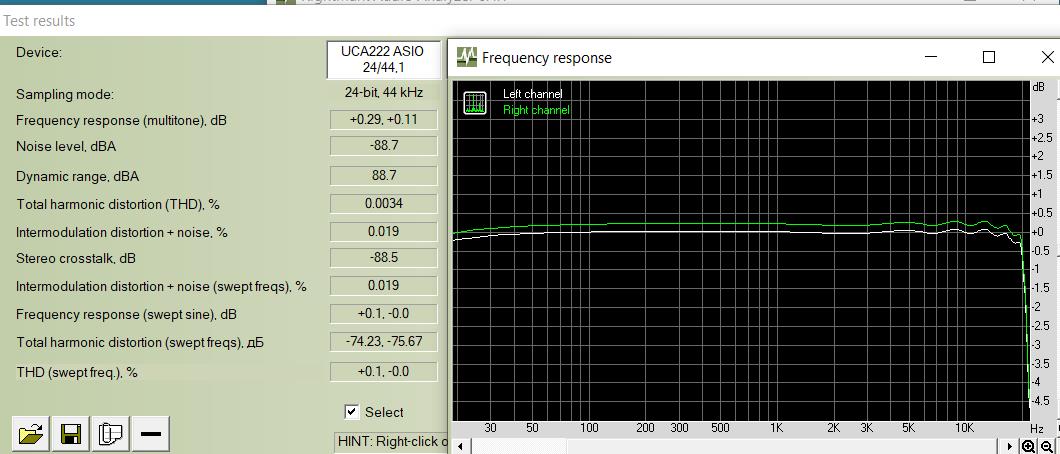Viewport: 1060px width, 454px height.
Task: Close the Frequency response window
Action: click(x=1046, y=57)
